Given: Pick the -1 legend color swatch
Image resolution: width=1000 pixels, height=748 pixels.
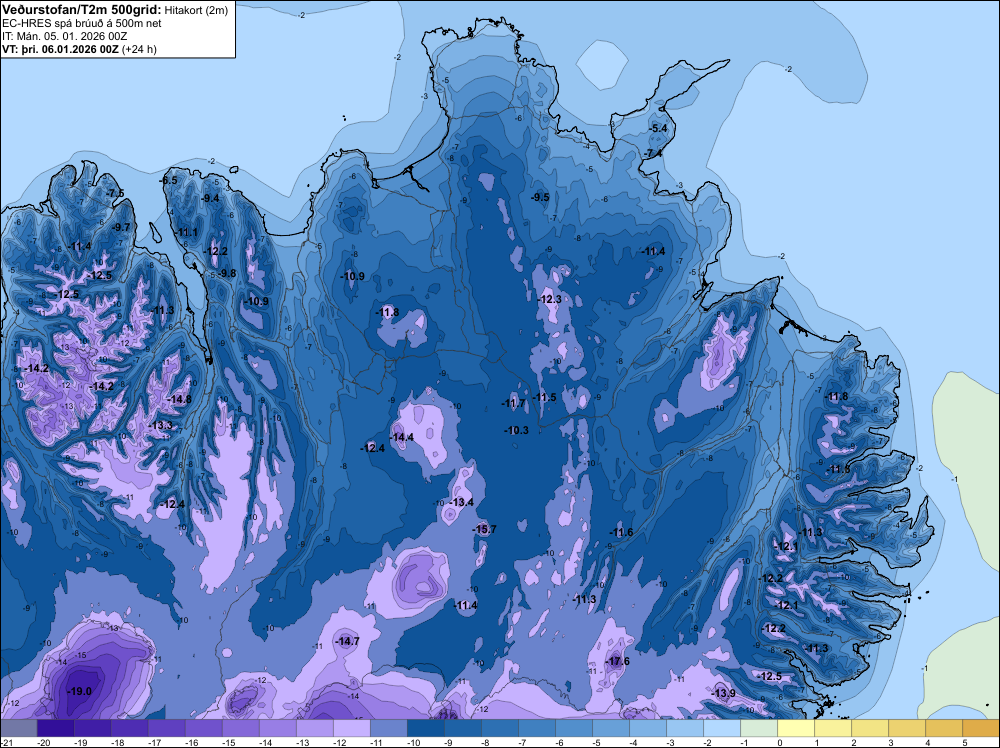Looking at the screenshot, I should point(758,728).
